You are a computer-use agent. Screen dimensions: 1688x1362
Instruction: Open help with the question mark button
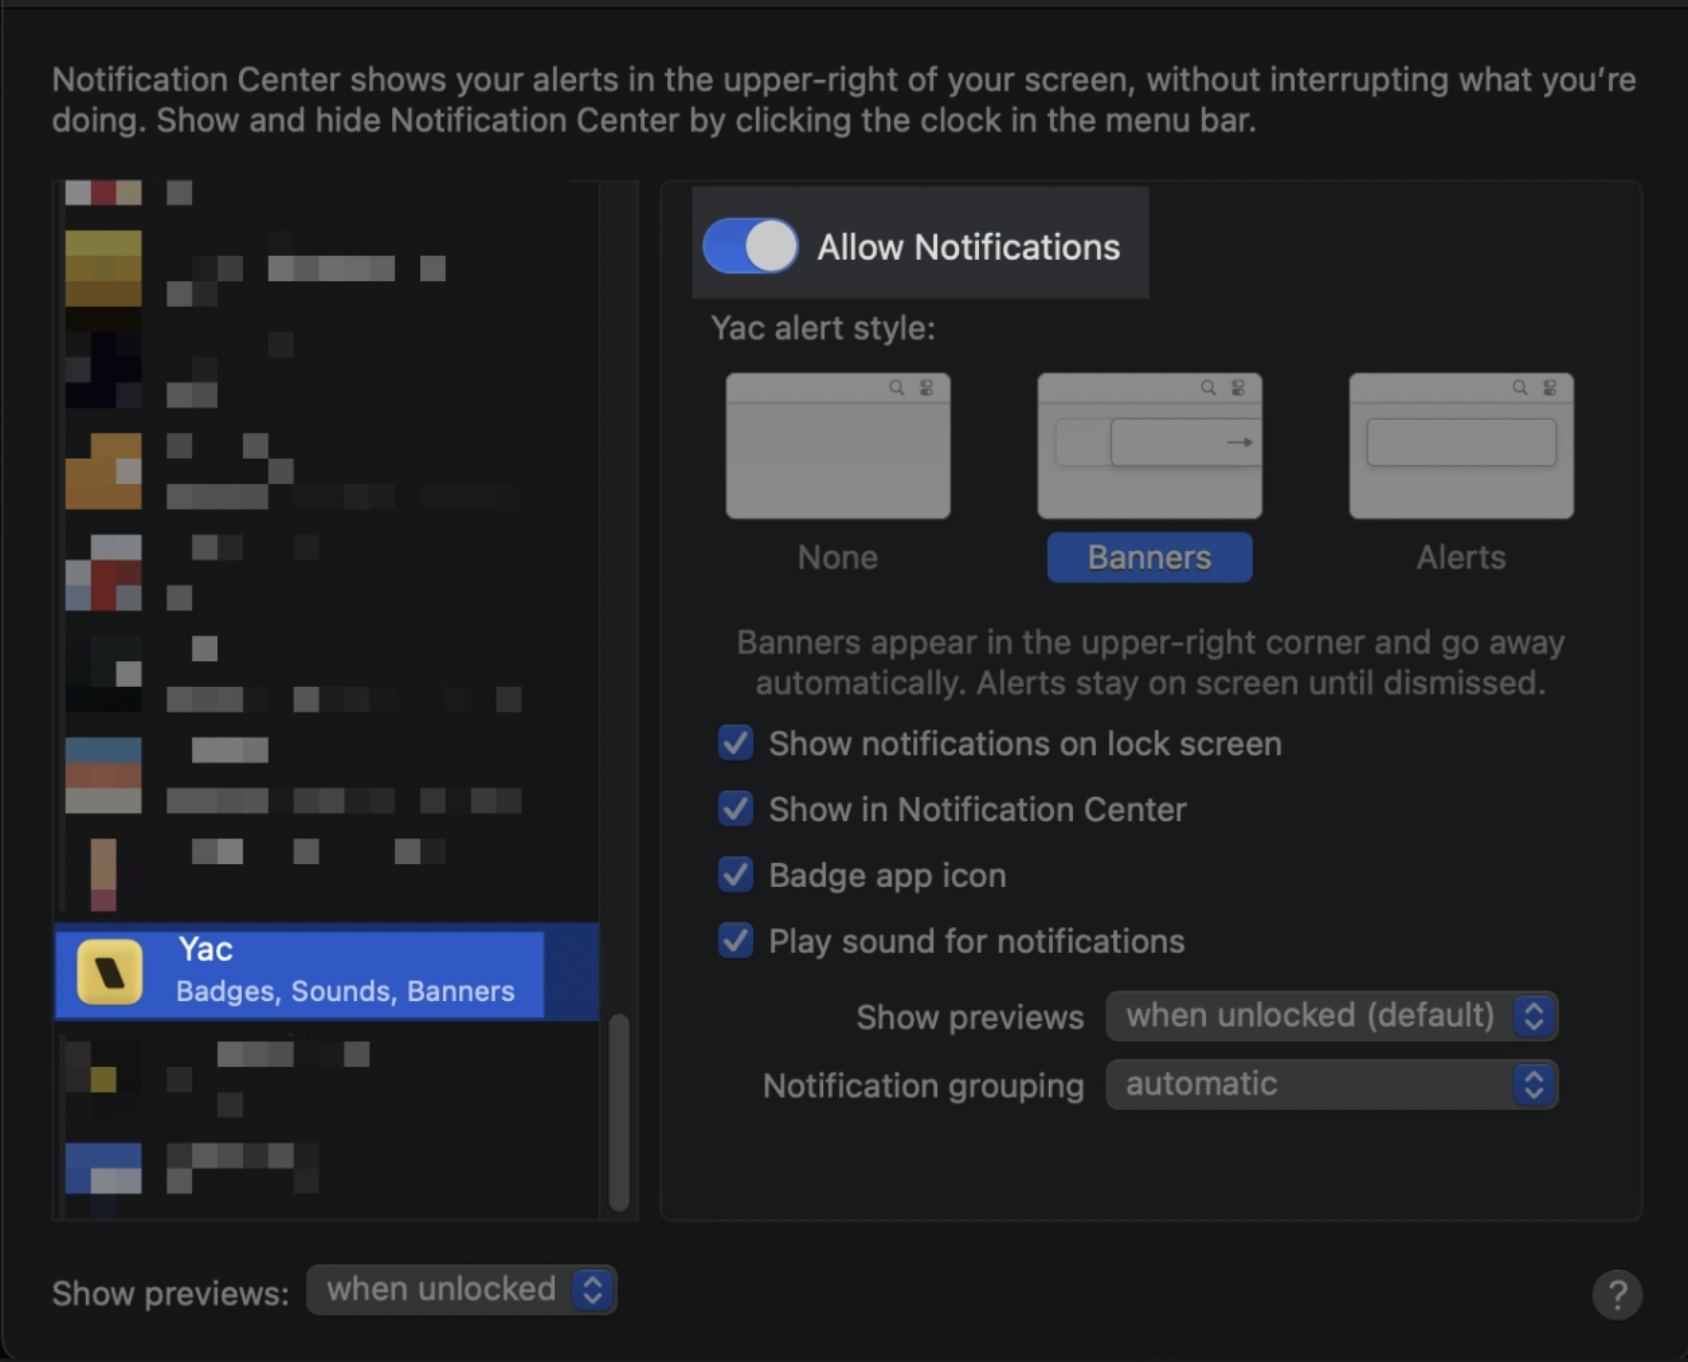[1616, 1295]
